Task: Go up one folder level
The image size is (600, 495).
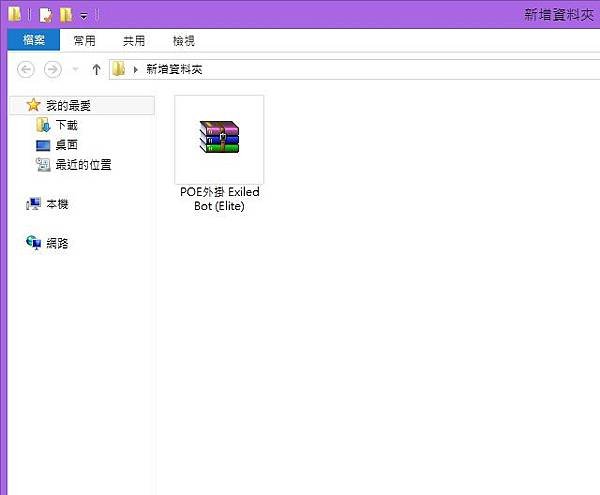Action: coord(96,70)
